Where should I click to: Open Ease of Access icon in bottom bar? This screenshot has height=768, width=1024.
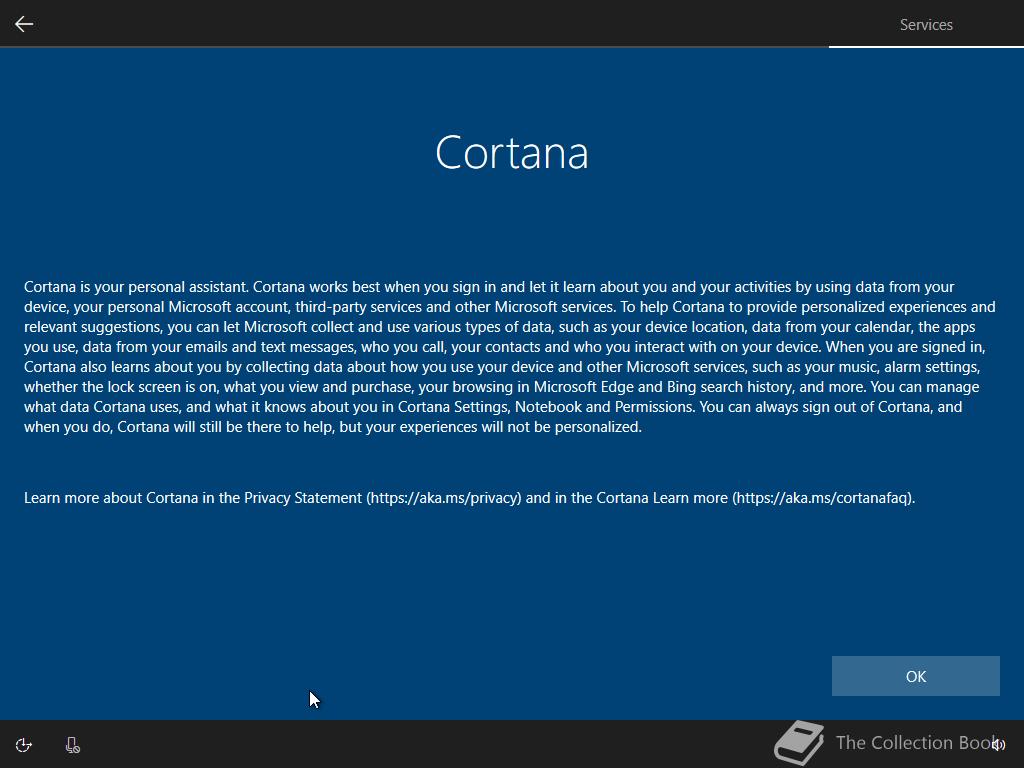point(24,745)
